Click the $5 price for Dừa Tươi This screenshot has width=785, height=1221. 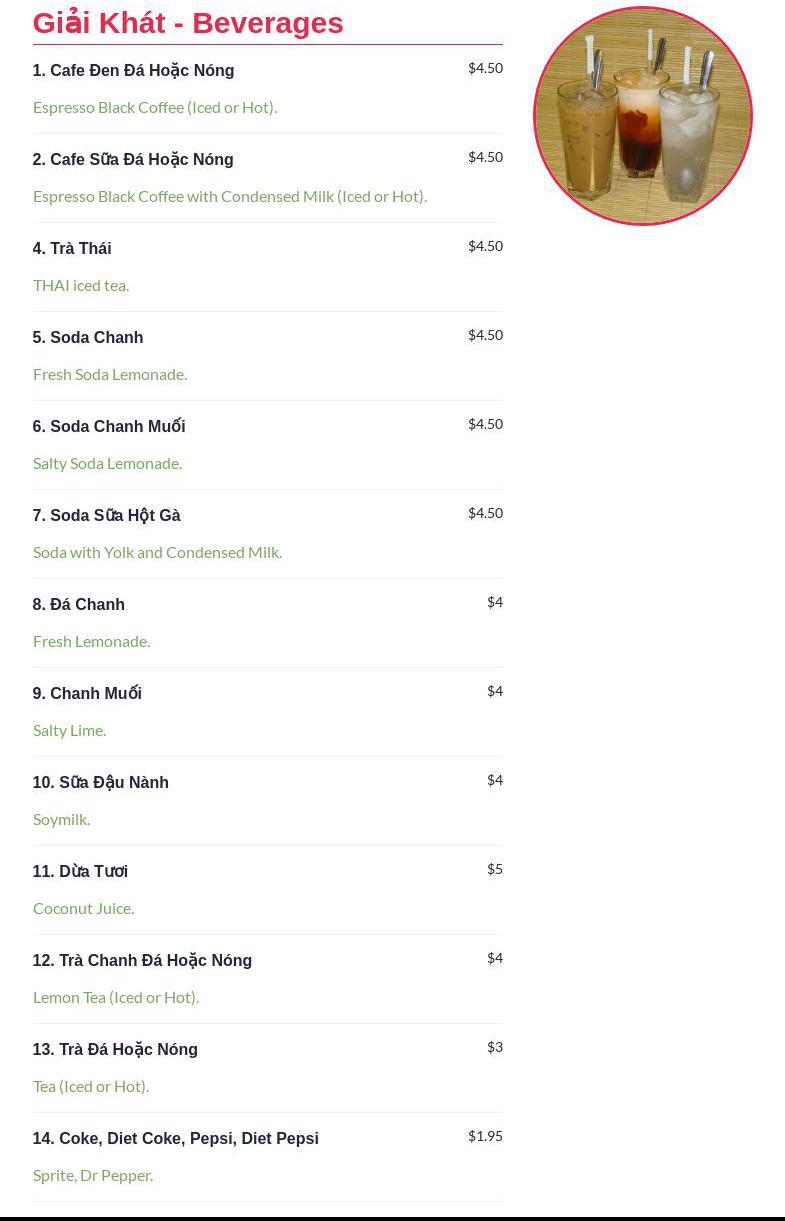click(x=494, y=869)
